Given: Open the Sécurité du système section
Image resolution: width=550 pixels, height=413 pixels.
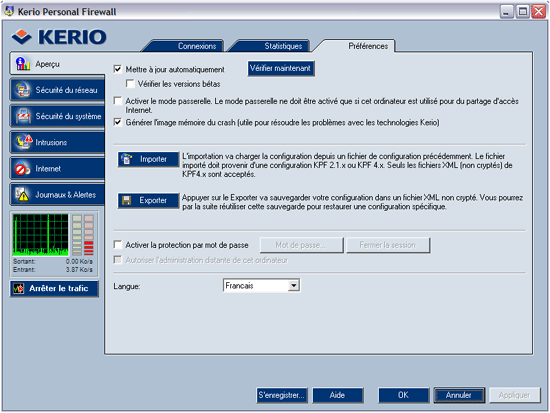Looking at the screenshot, I should [57, 116].
